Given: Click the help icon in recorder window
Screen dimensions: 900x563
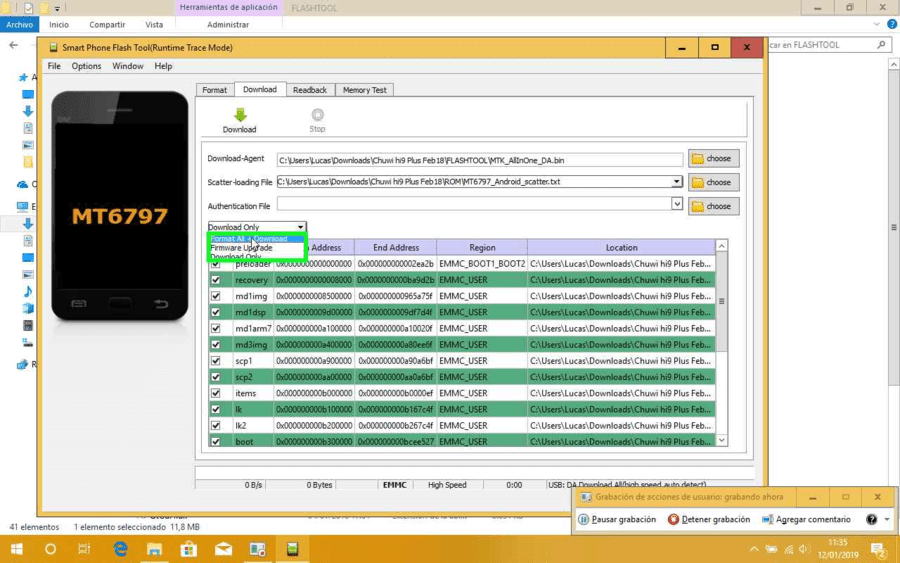Looking at the screenshot, I should (871, 519).
